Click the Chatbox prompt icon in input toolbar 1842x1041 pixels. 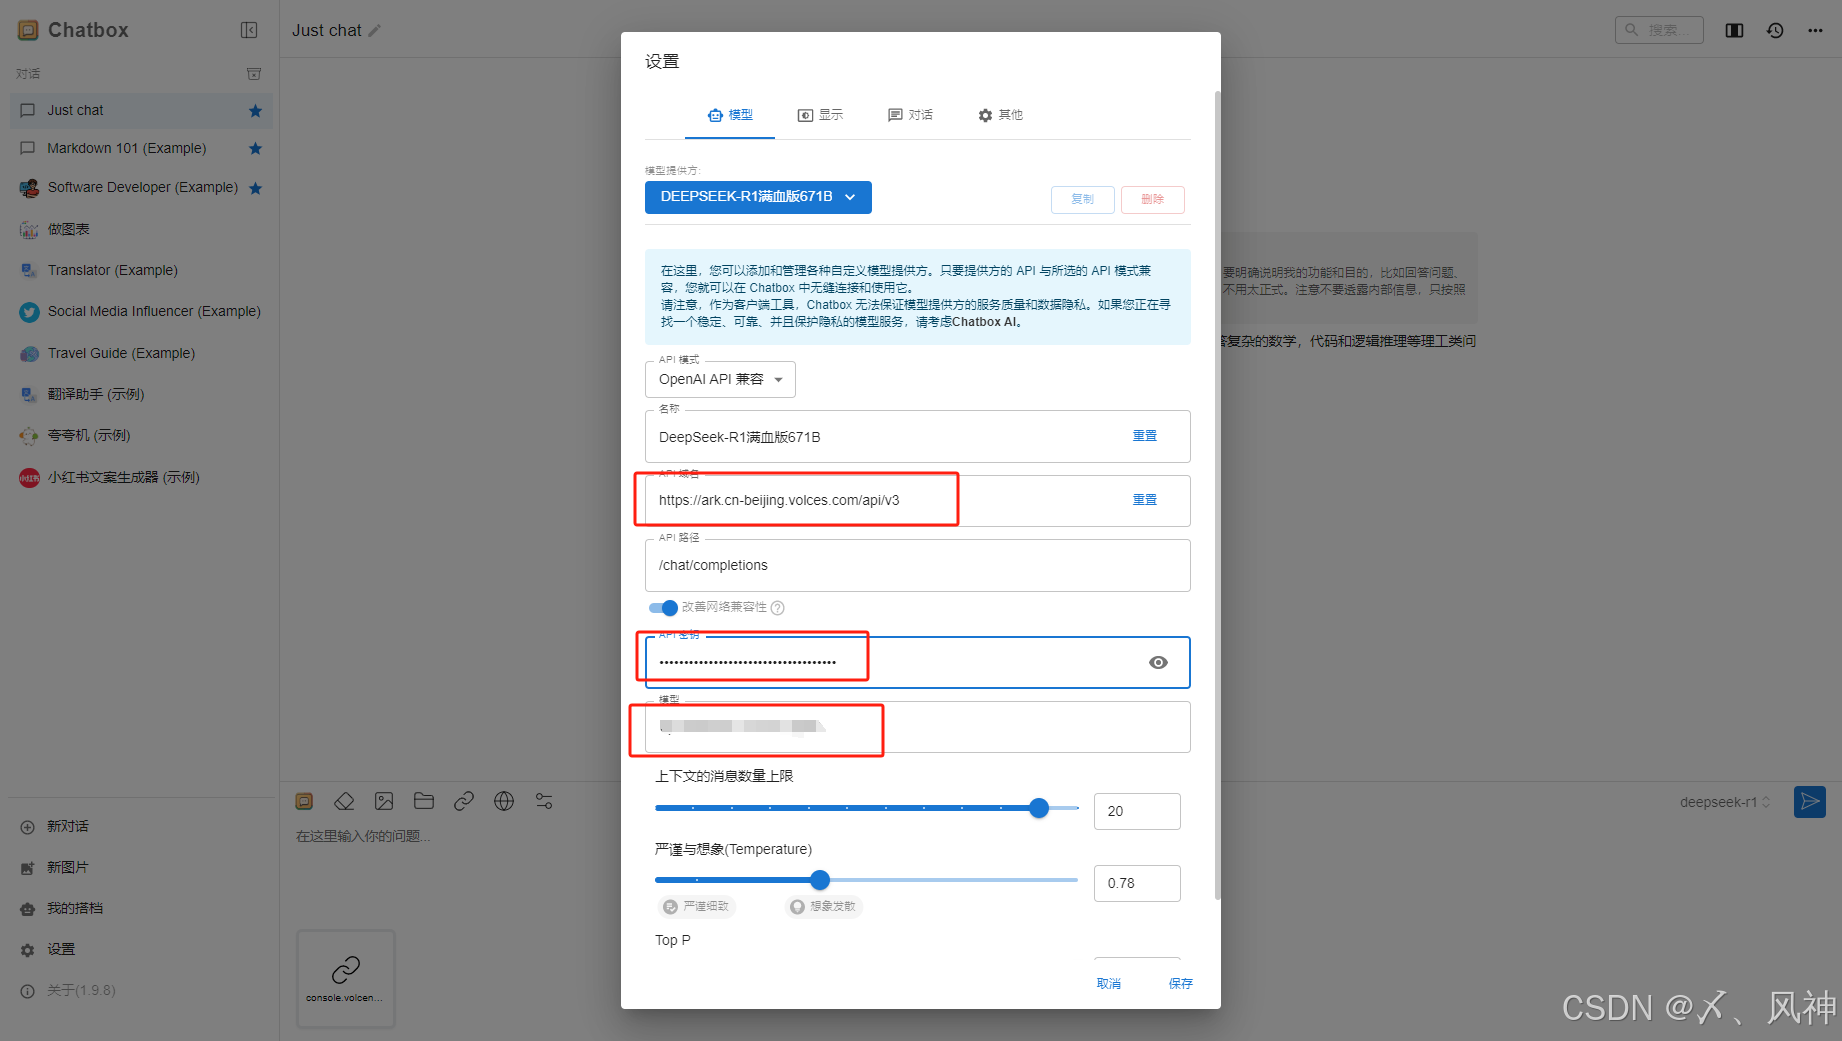[x=304, y=801]
